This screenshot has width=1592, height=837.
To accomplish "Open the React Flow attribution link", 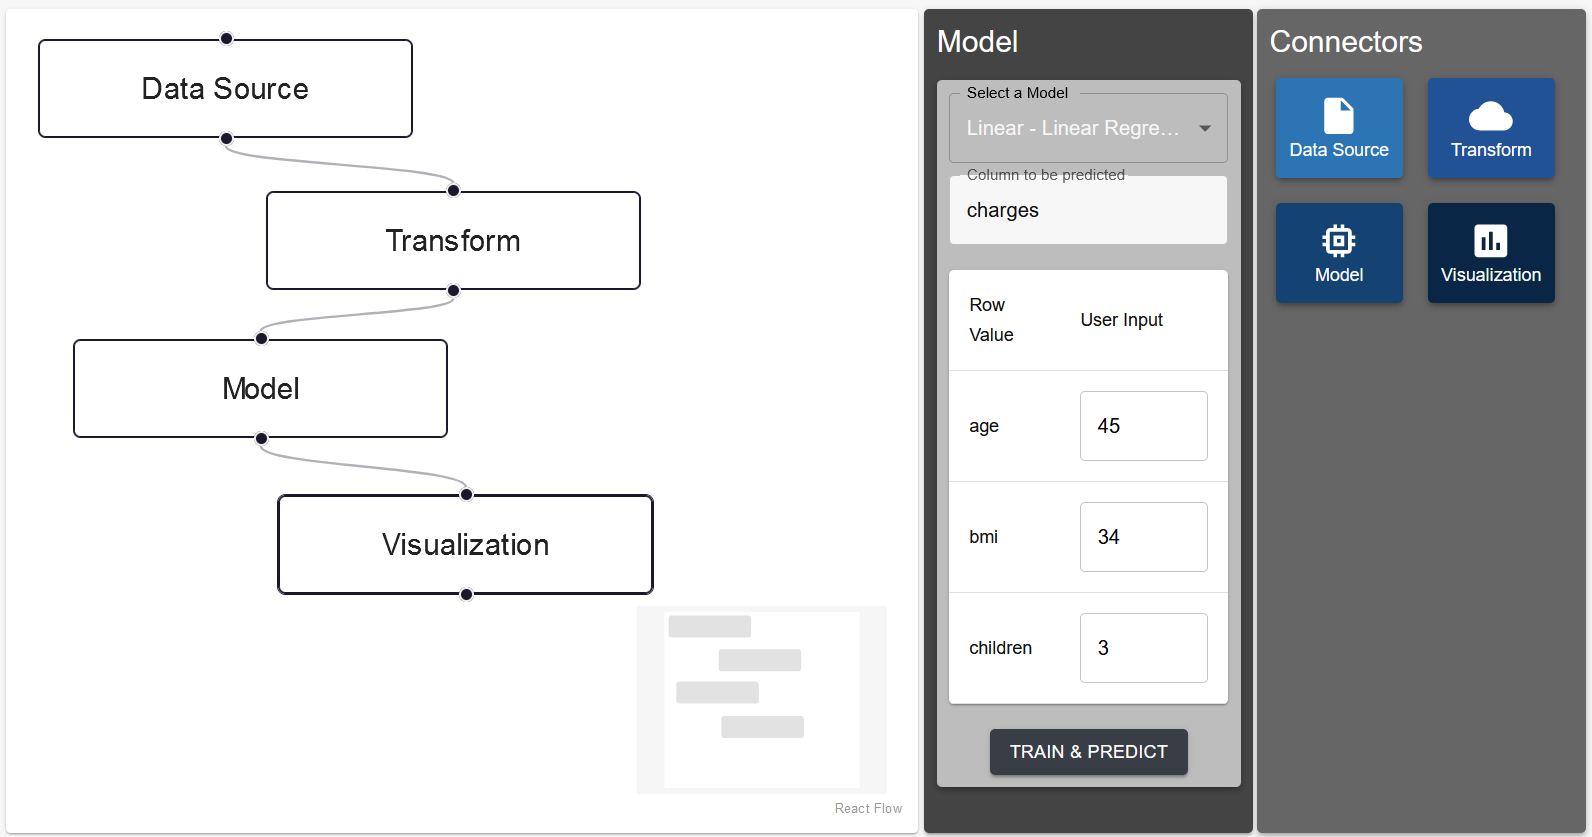I will 868,808.
